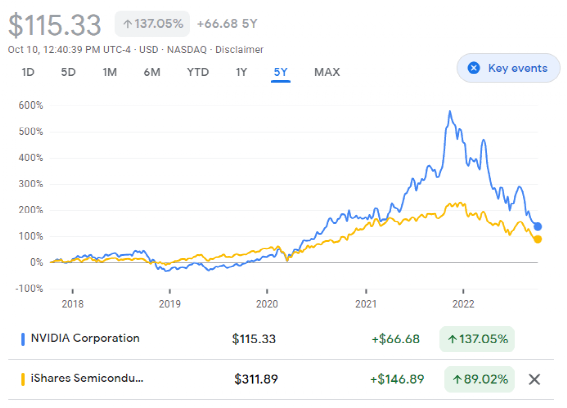Click the yellow iShares endpoint dot on chart
The width and height of the screenshot is (567, 408).
tap(538, 239)
